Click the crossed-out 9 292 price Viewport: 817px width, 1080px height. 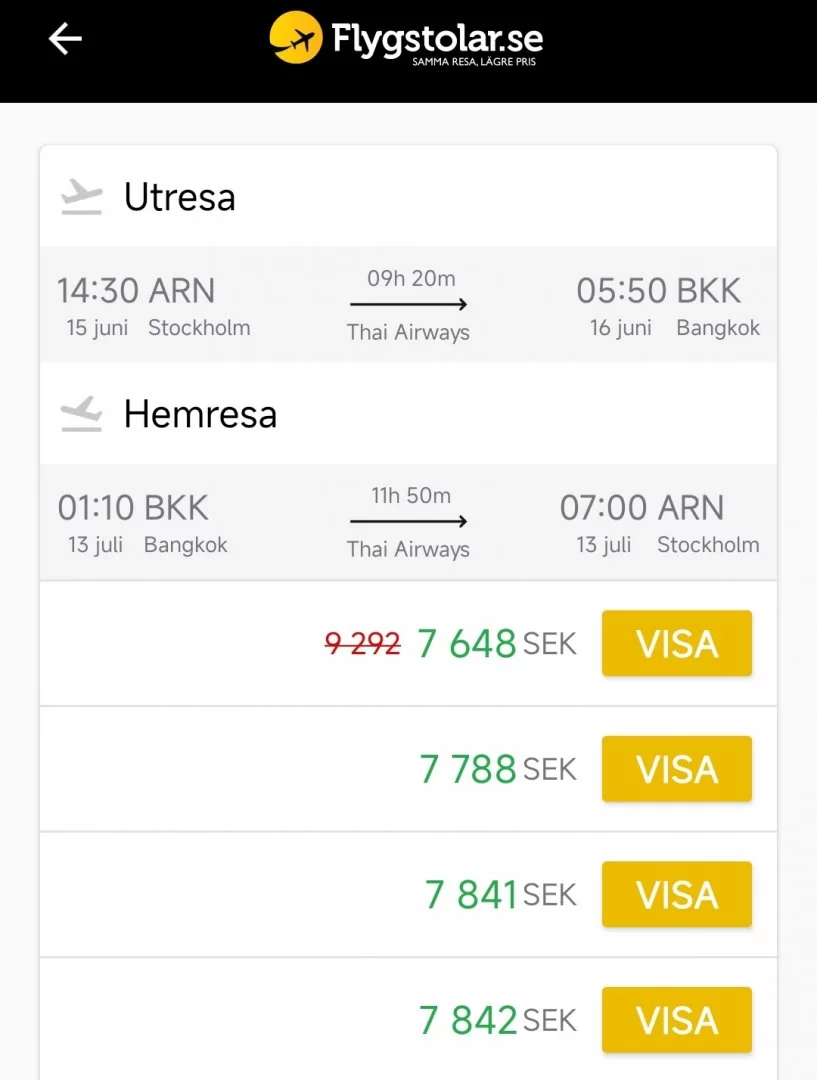click(x=362, y=644)
